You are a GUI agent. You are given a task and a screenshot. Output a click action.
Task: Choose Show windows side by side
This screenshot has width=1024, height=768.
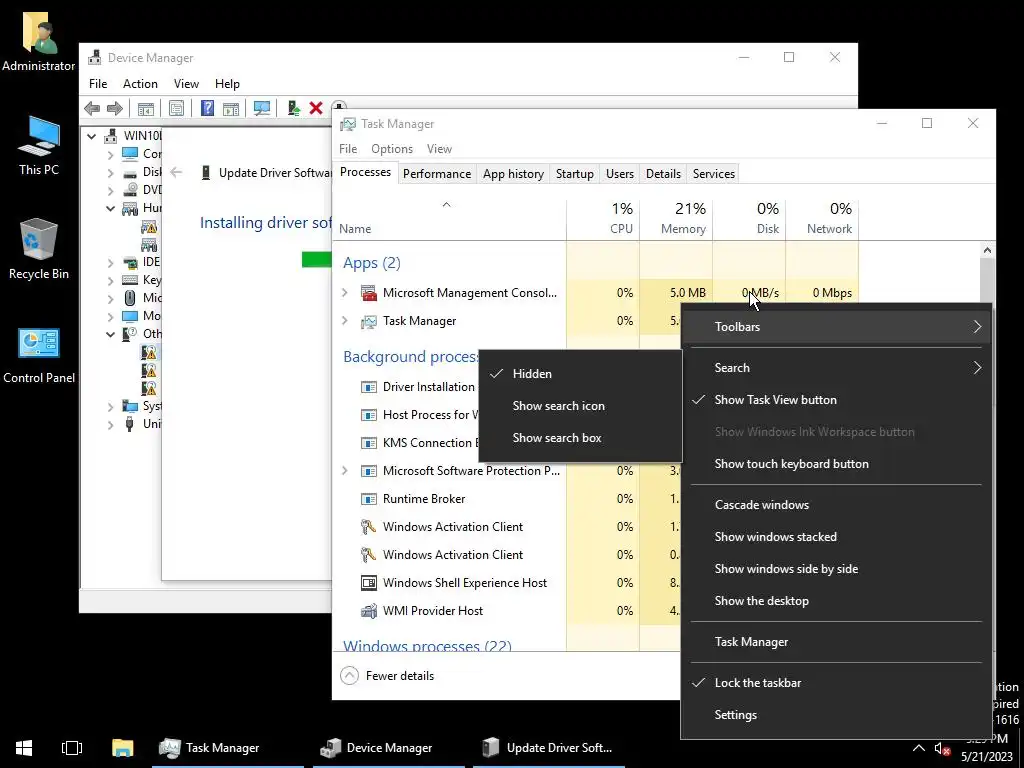click(836, 569)
